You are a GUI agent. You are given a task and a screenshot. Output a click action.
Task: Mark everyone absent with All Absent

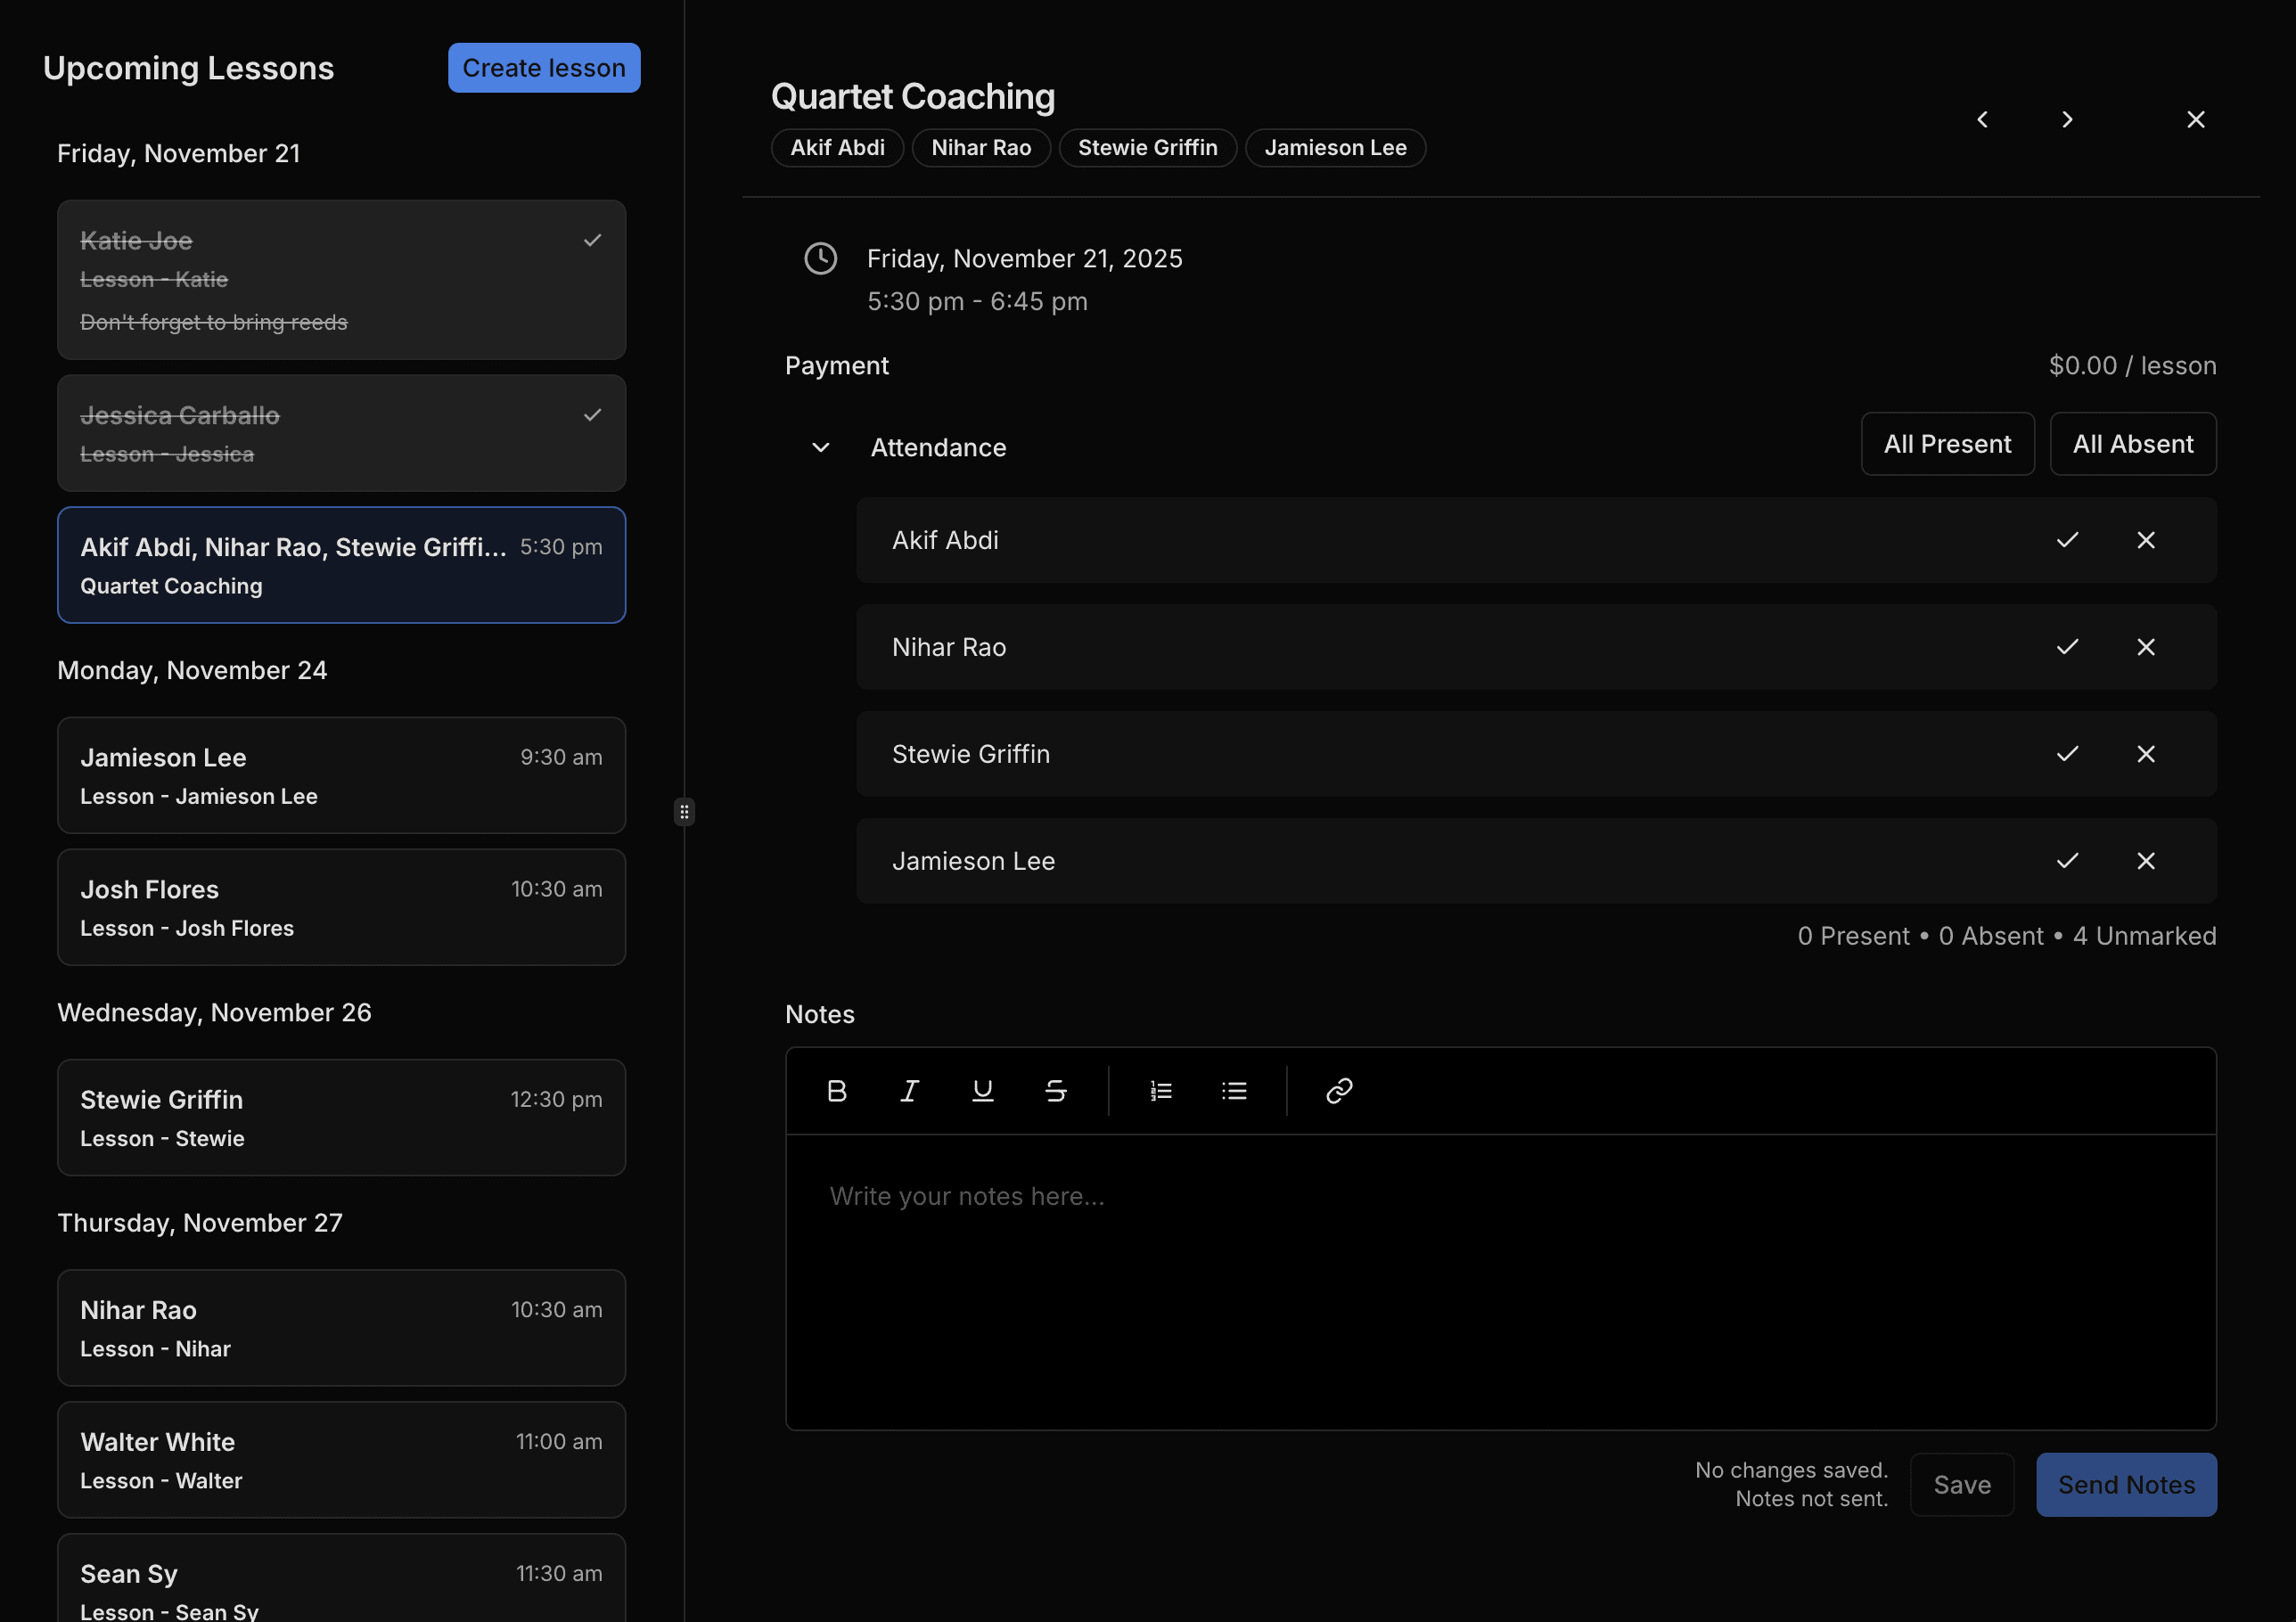pyautogui.click(x=2132, y=443)
